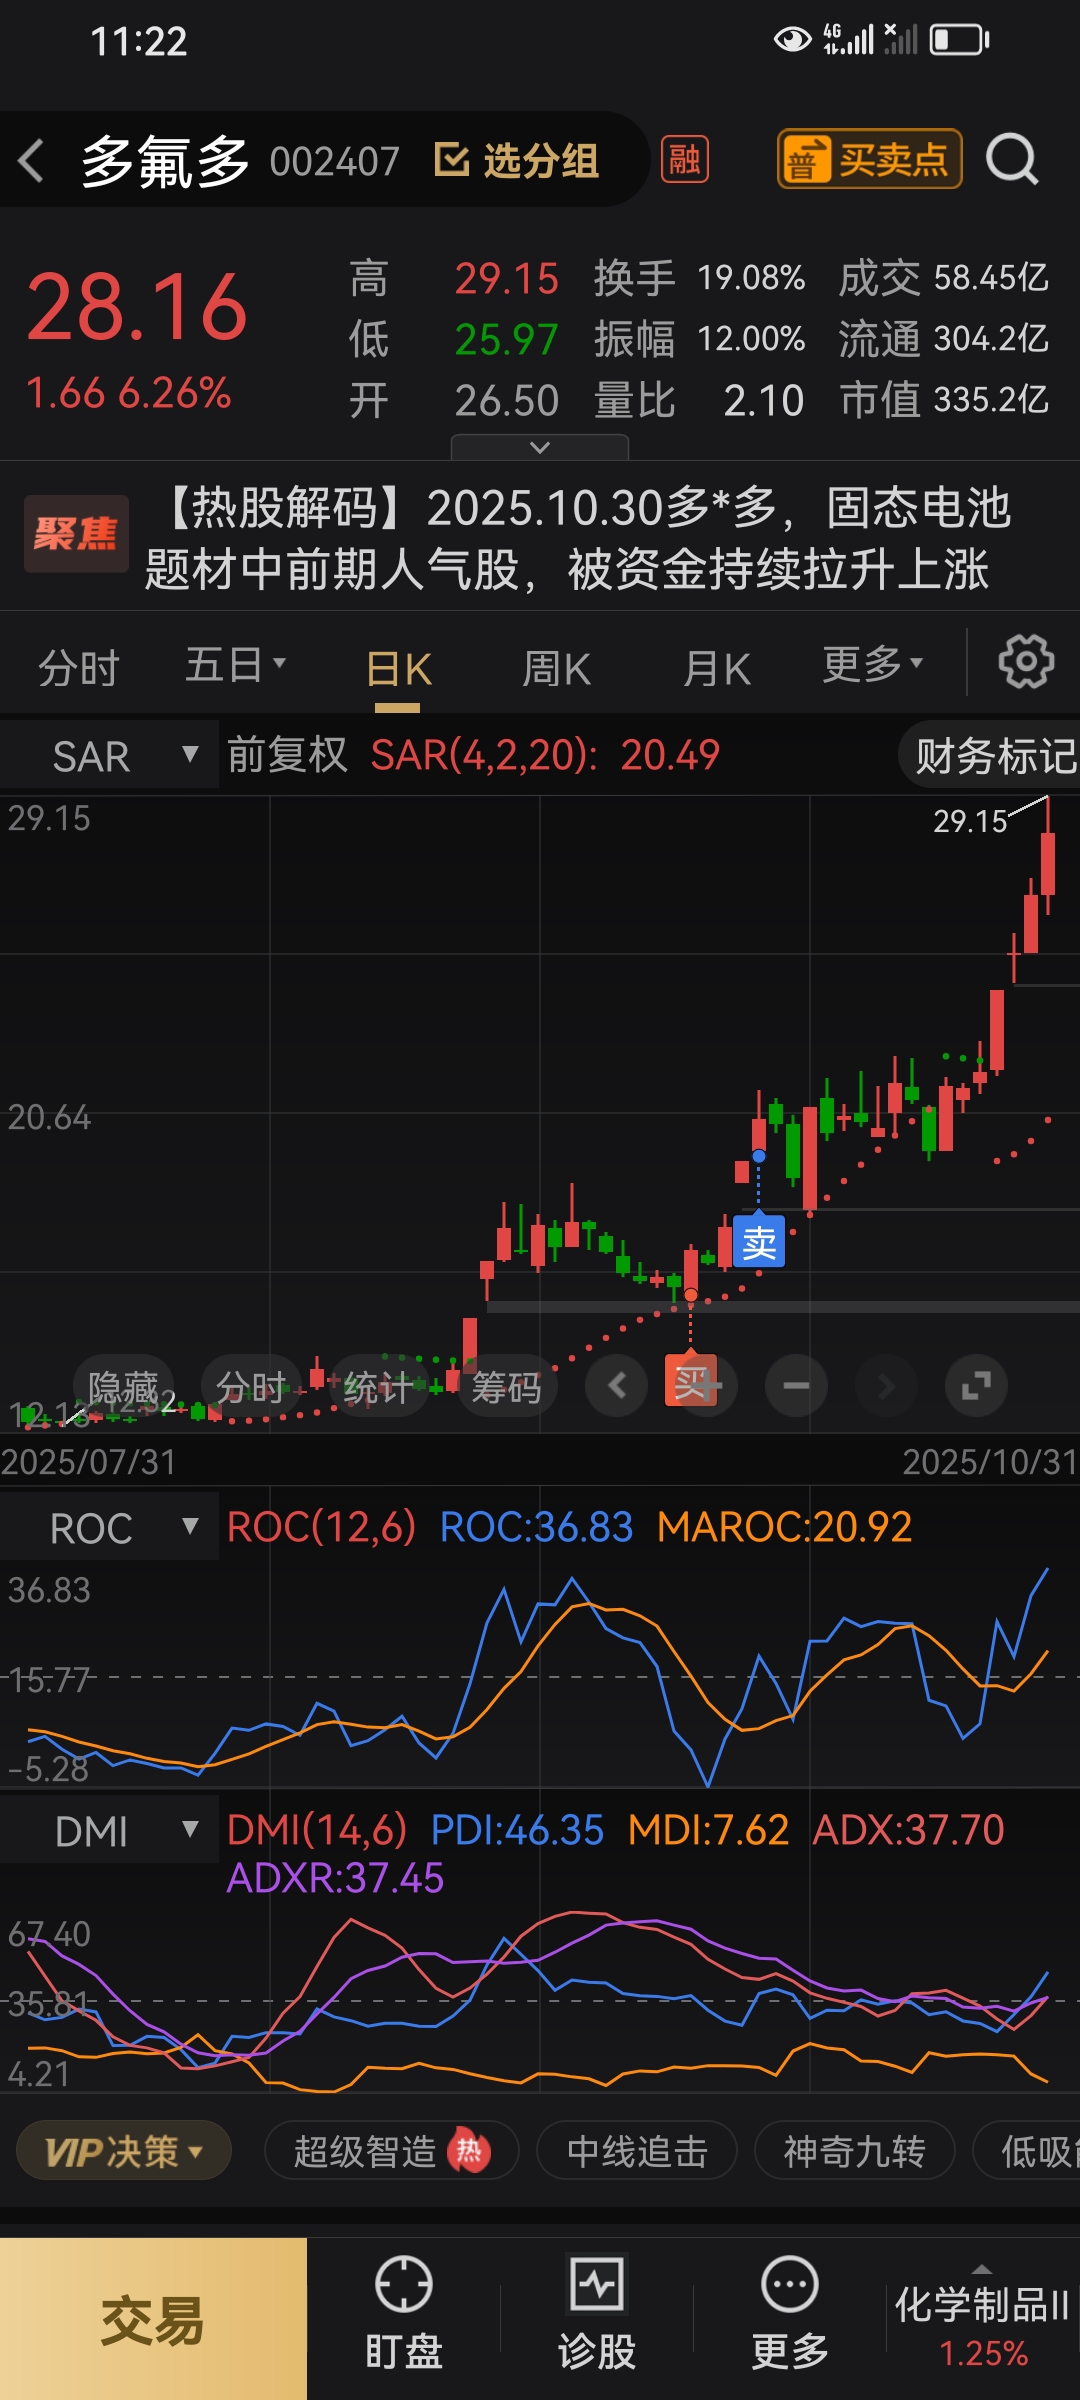The width and height of the screenshot is (1080, 2400).
Task: Toggle 分时 overlay chart button
Action: pyautogui.click(x=251, y=1387)
